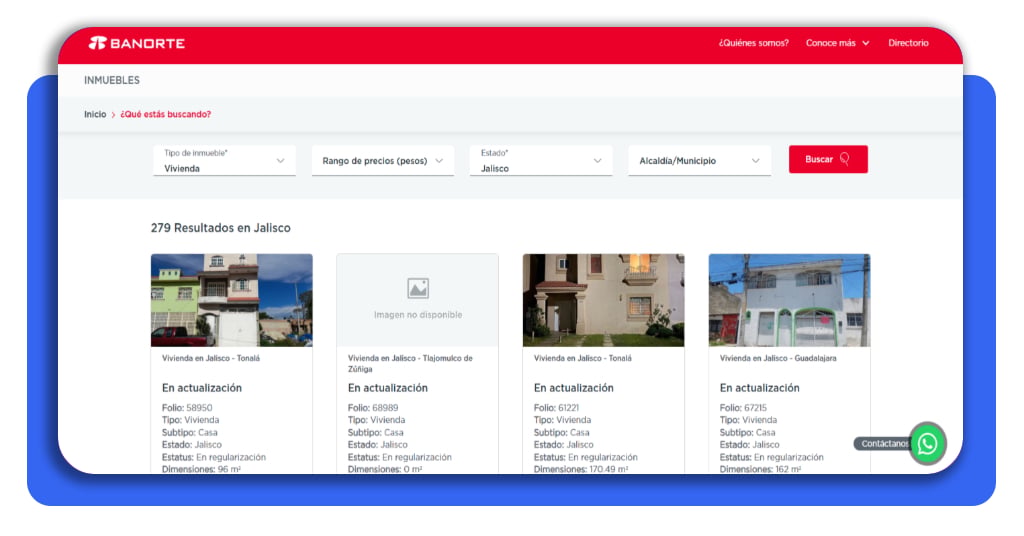Viewport: 1024px width, 536px height.
Task: Click Dimensiones: 170.49 m² text
Action: 581,469
